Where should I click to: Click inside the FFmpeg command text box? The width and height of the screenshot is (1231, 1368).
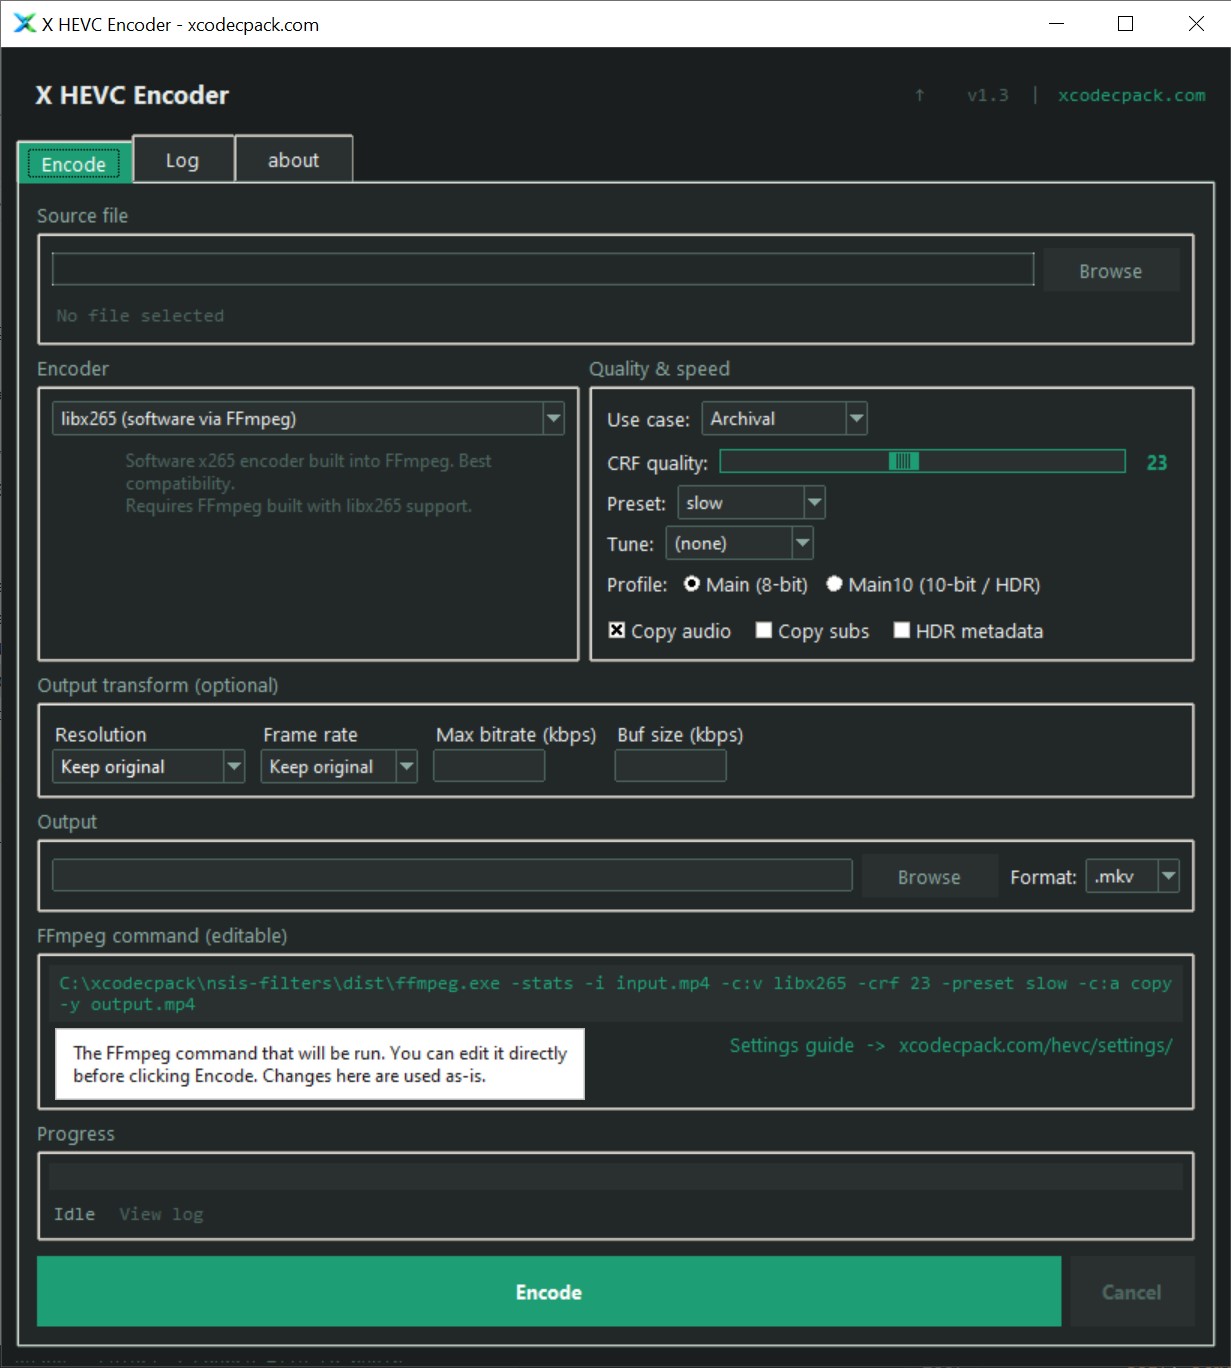point(616,994)
